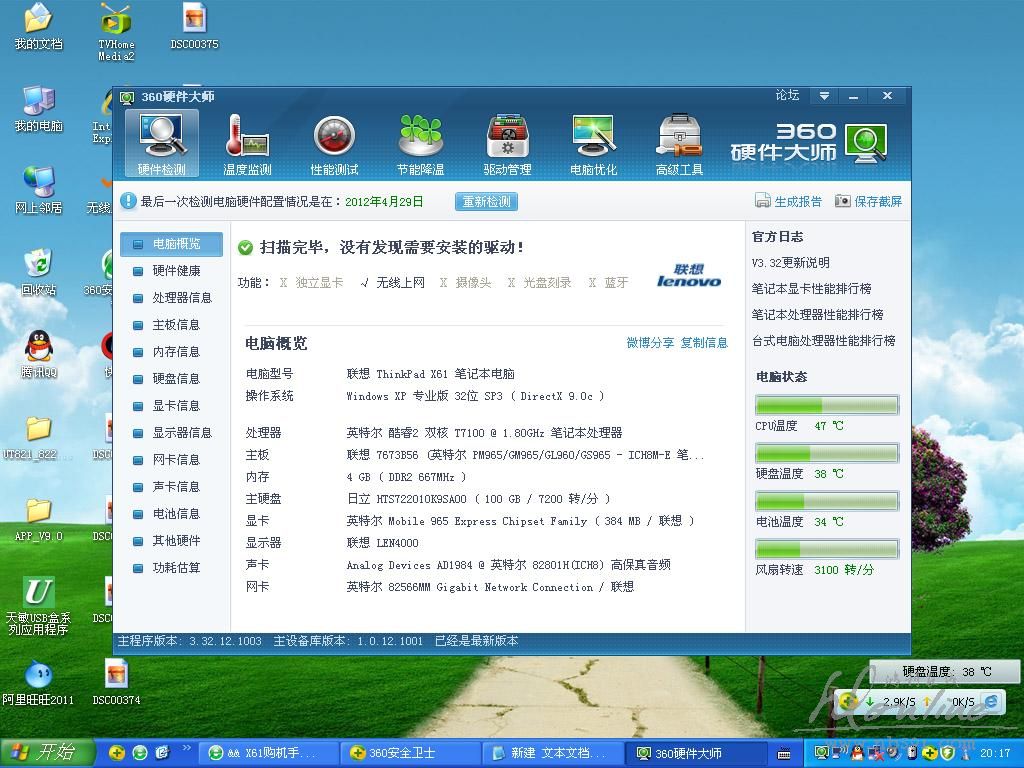Launch the 性能测试 performance test icon
This screenshot has width=1024, height=768.
[334, 143]
